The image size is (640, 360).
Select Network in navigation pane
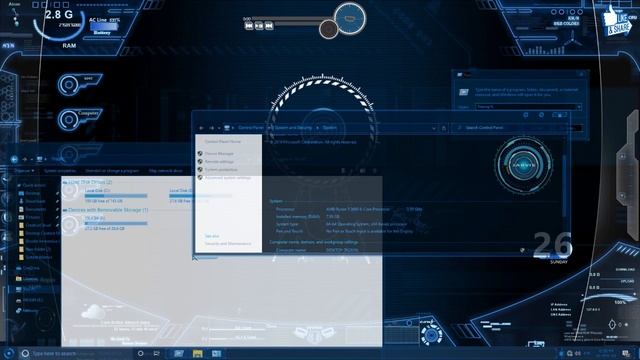click(x=30, y=311)
